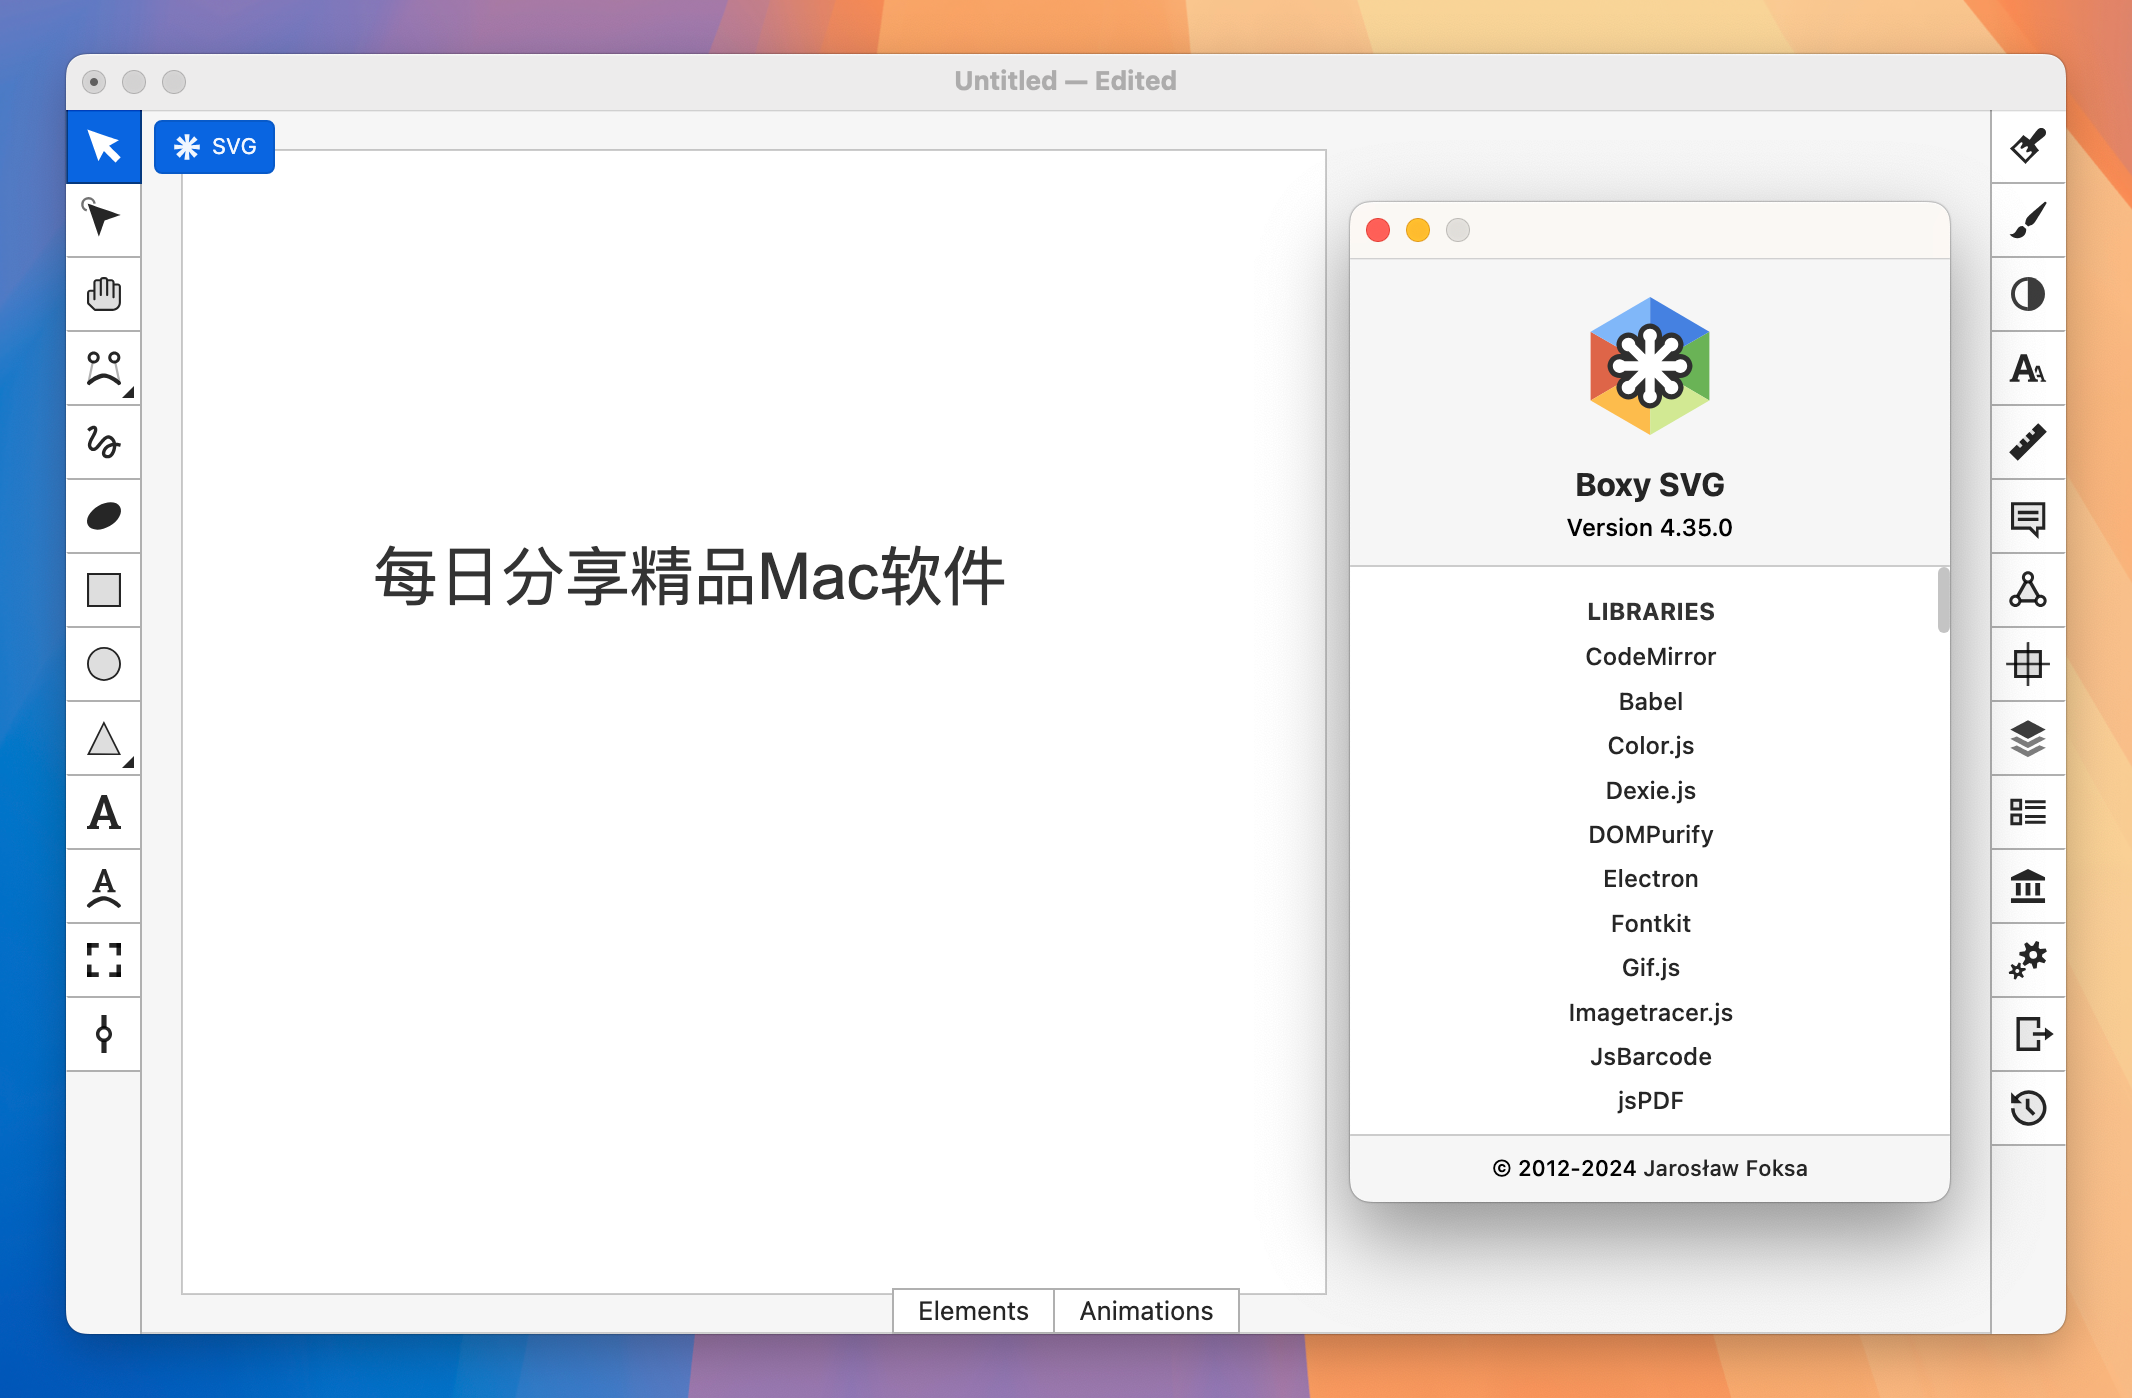Click the Fontkit library entry
This screenshot has height=1398, width=2132.
coord(1650,924)
